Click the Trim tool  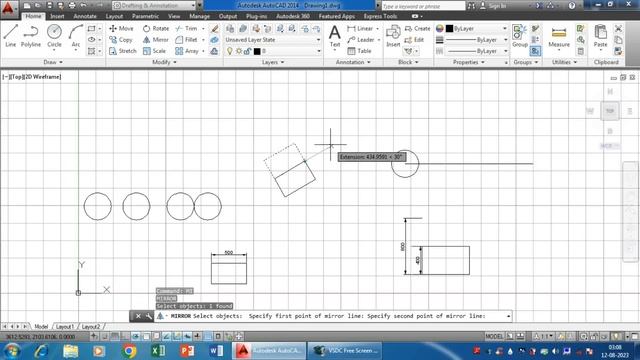[x=186, y=28]
